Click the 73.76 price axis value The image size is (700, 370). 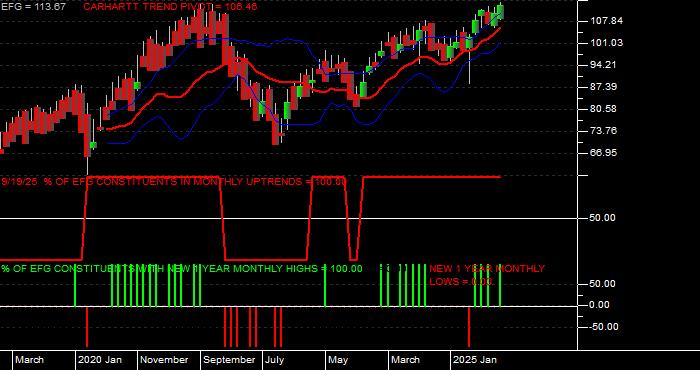(x=604, y=131)
